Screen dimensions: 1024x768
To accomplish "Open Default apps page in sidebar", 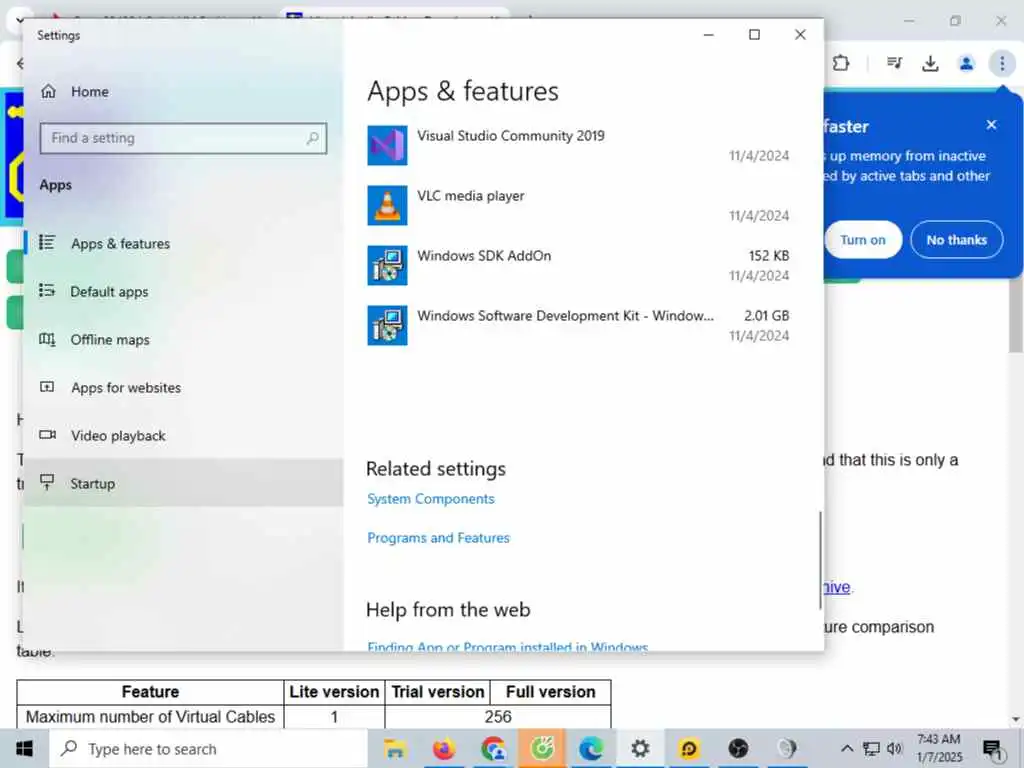I will 184,291.
